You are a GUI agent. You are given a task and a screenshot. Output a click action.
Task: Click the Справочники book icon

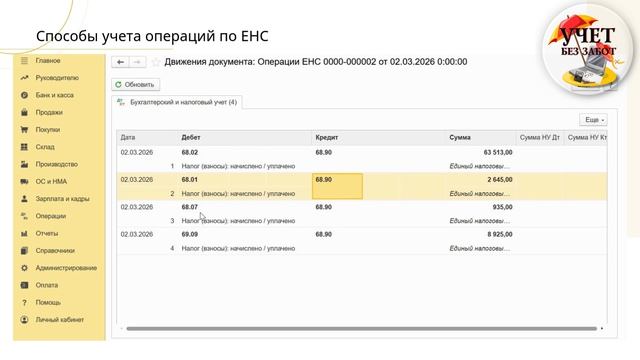pos(24,251)
